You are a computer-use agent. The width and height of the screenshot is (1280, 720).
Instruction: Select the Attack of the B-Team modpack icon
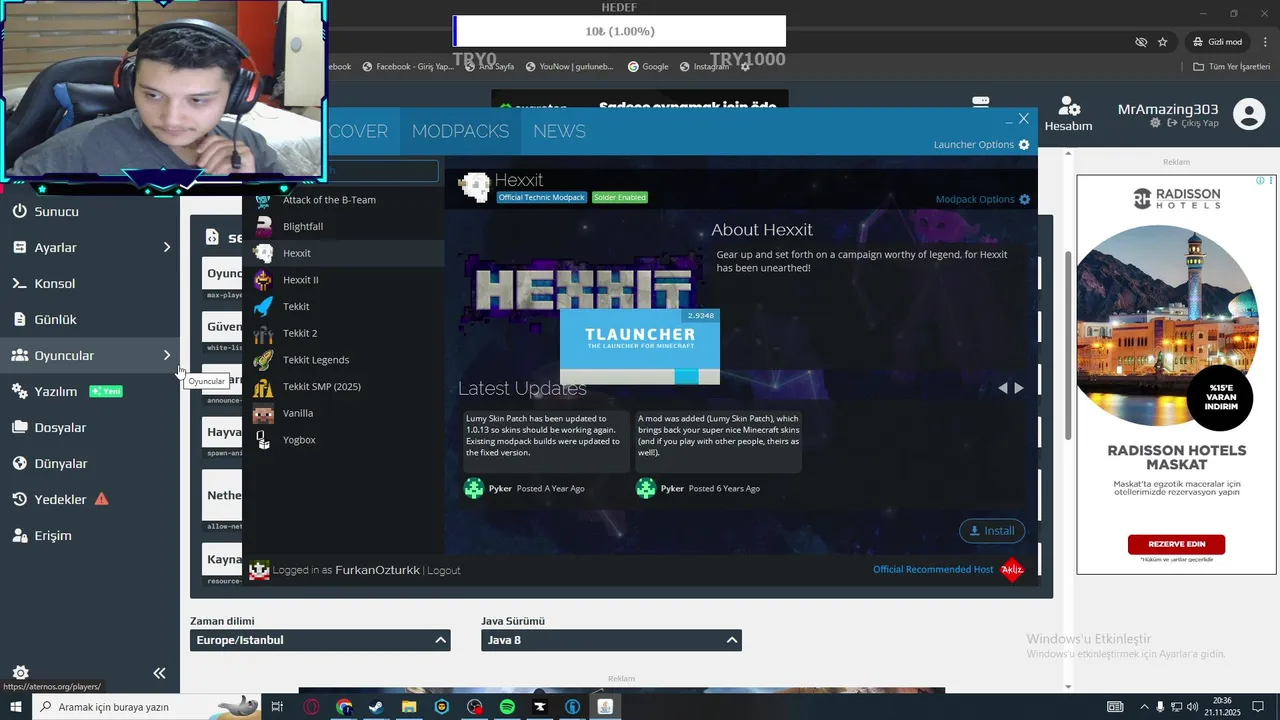[x=263, y=200]
